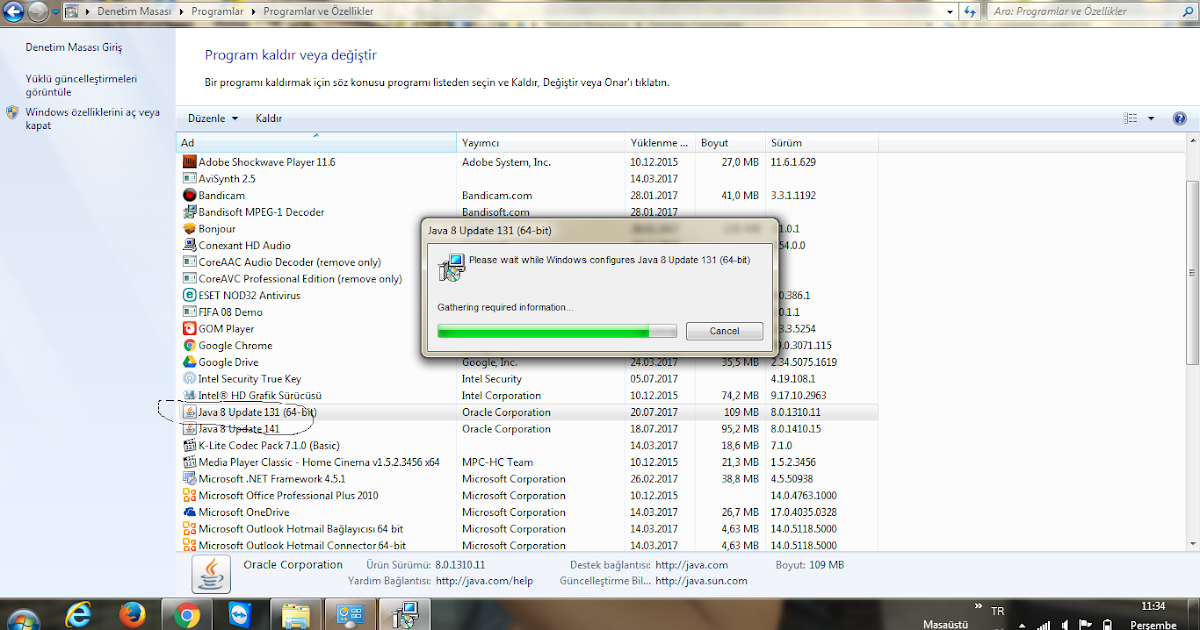Sort by the Yayımcı column header

(x=541, y=143)
